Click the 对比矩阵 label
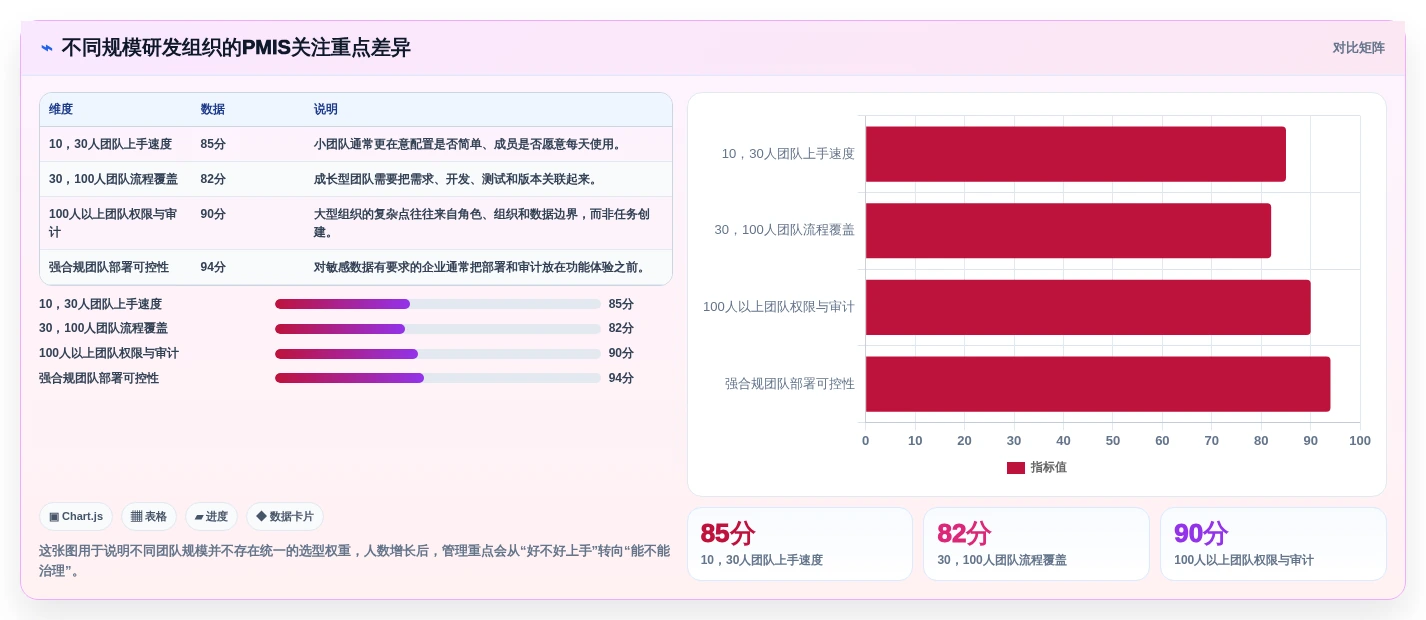This screenshot has height=620, width=1426. [1358, 48]
